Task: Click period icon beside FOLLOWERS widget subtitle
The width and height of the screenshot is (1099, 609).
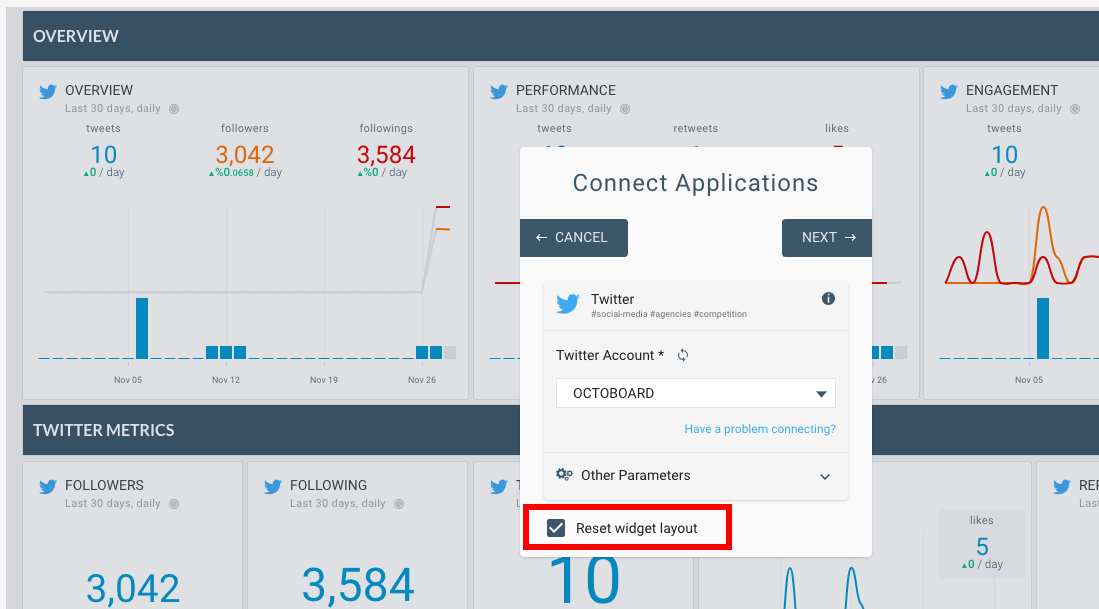Action: 174,504
